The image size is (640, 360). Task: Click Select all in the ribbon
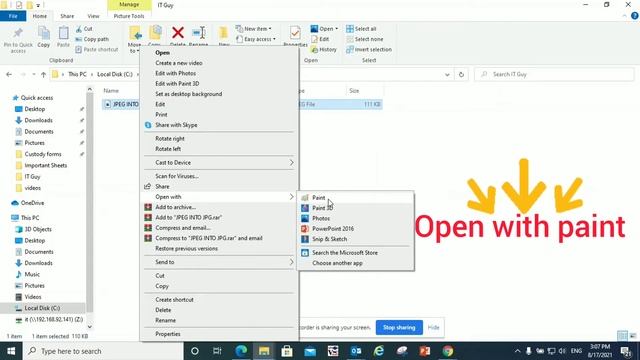(361, 29)
